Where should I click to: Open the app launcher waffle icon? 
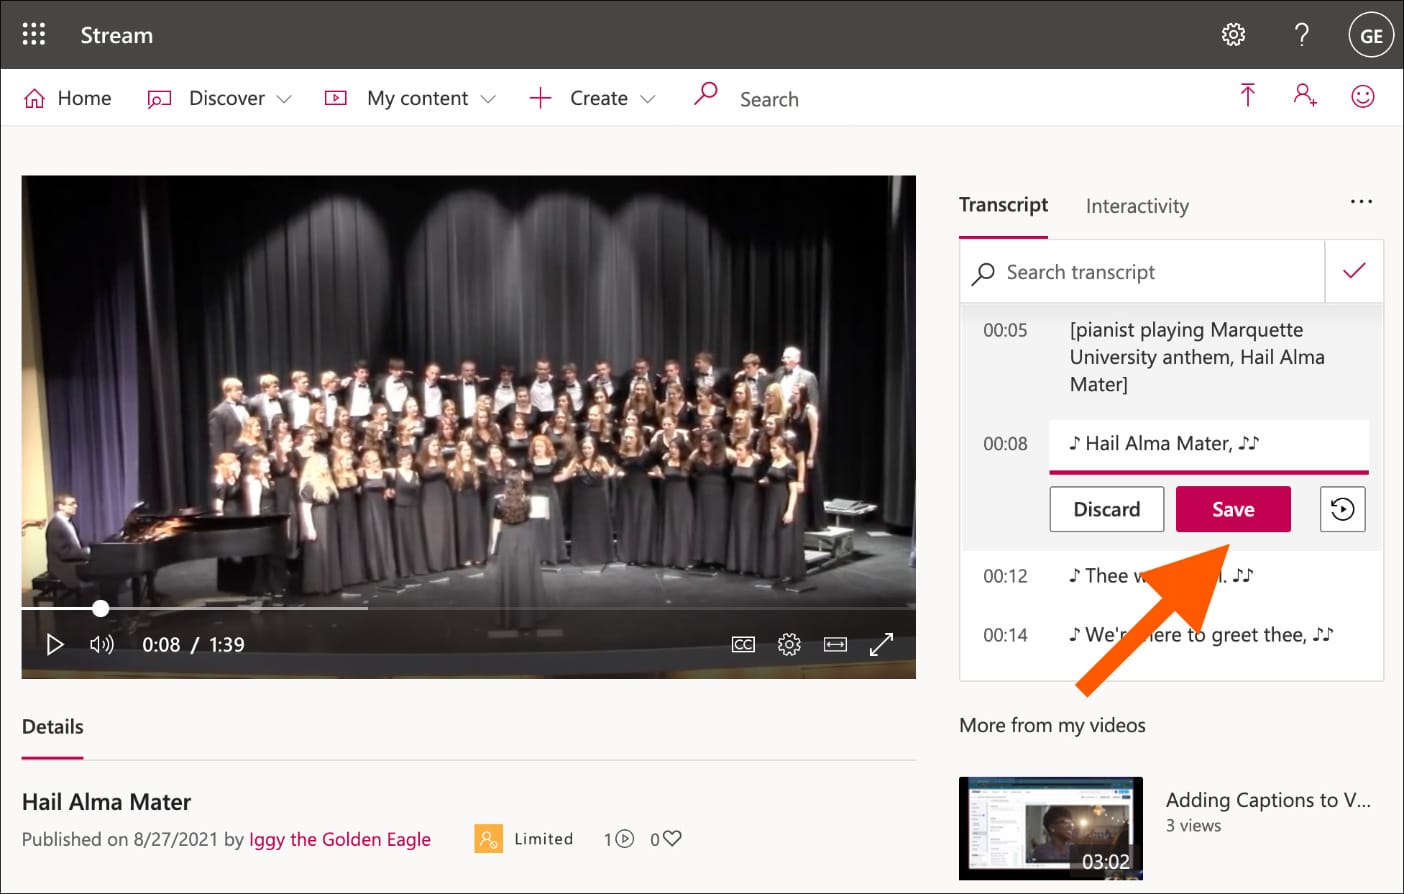(x=34, y=35)
